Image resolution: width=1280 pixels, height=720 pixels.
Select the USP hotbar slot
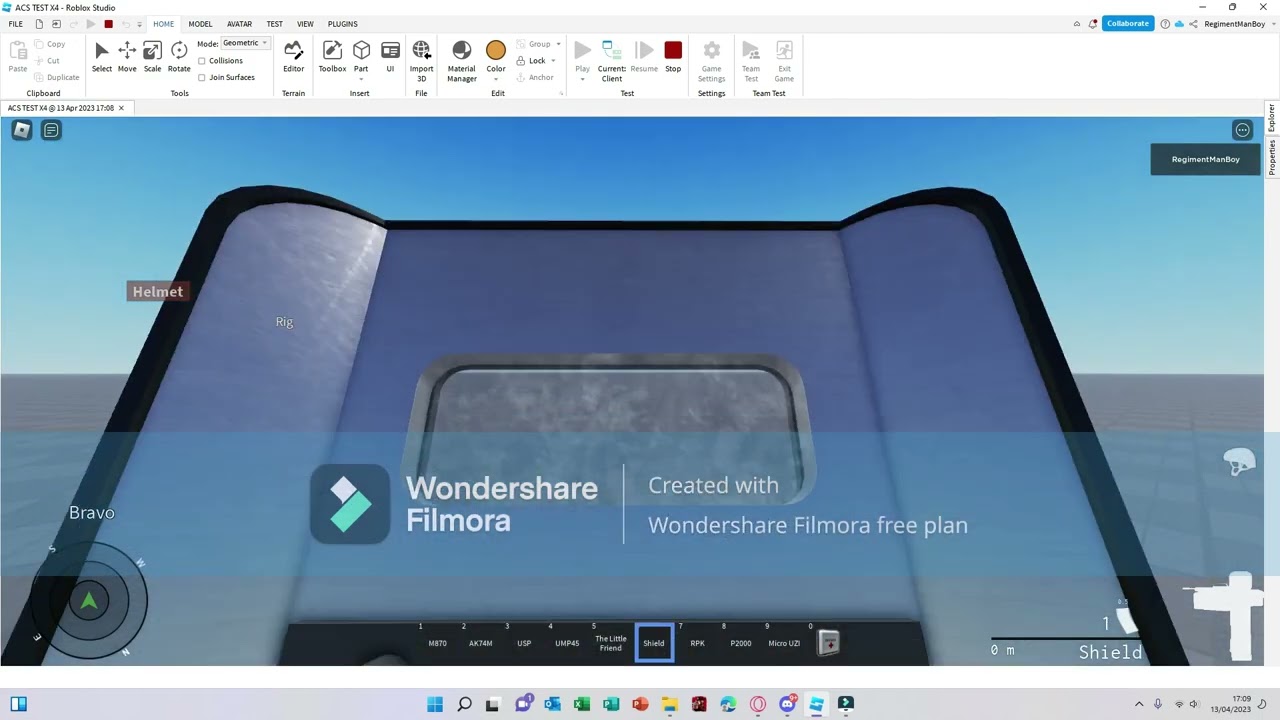pyautogui.click(x=524, y=643)
